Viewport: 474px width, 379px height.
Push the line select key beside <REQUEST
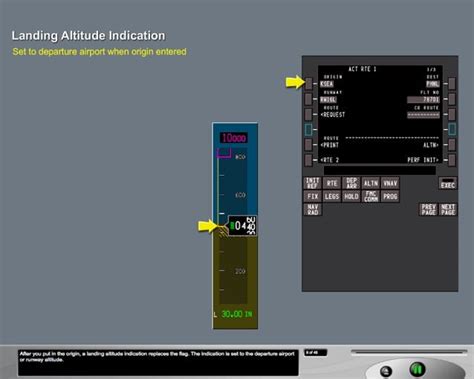point(309,114)
